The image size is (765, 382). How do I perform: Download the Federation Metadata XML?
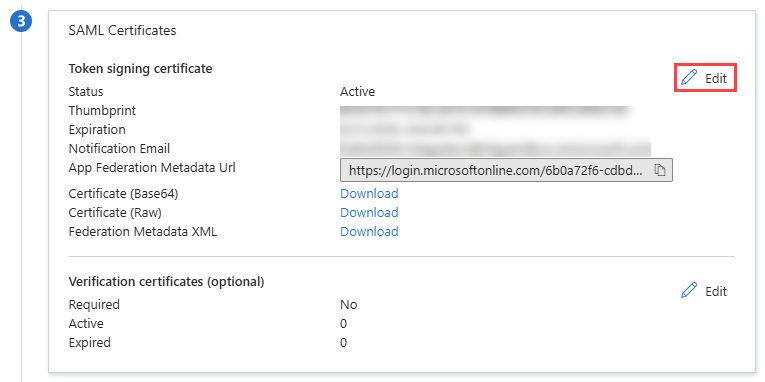[369, 231]
